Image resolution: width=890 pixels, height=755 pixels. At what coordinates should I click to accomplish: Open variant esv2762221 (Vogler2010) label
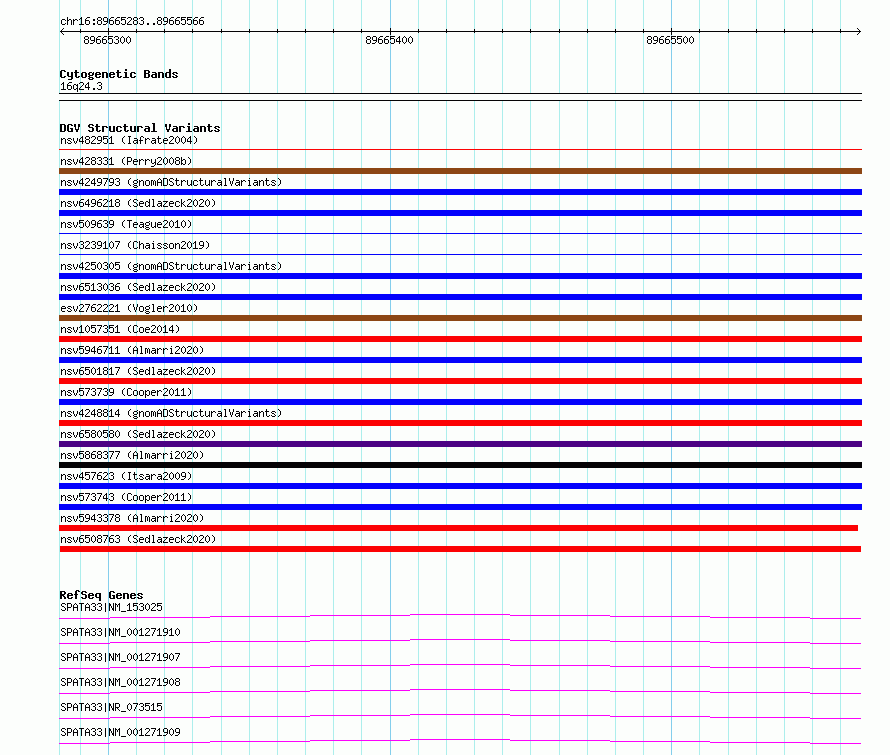click(129, 308)
